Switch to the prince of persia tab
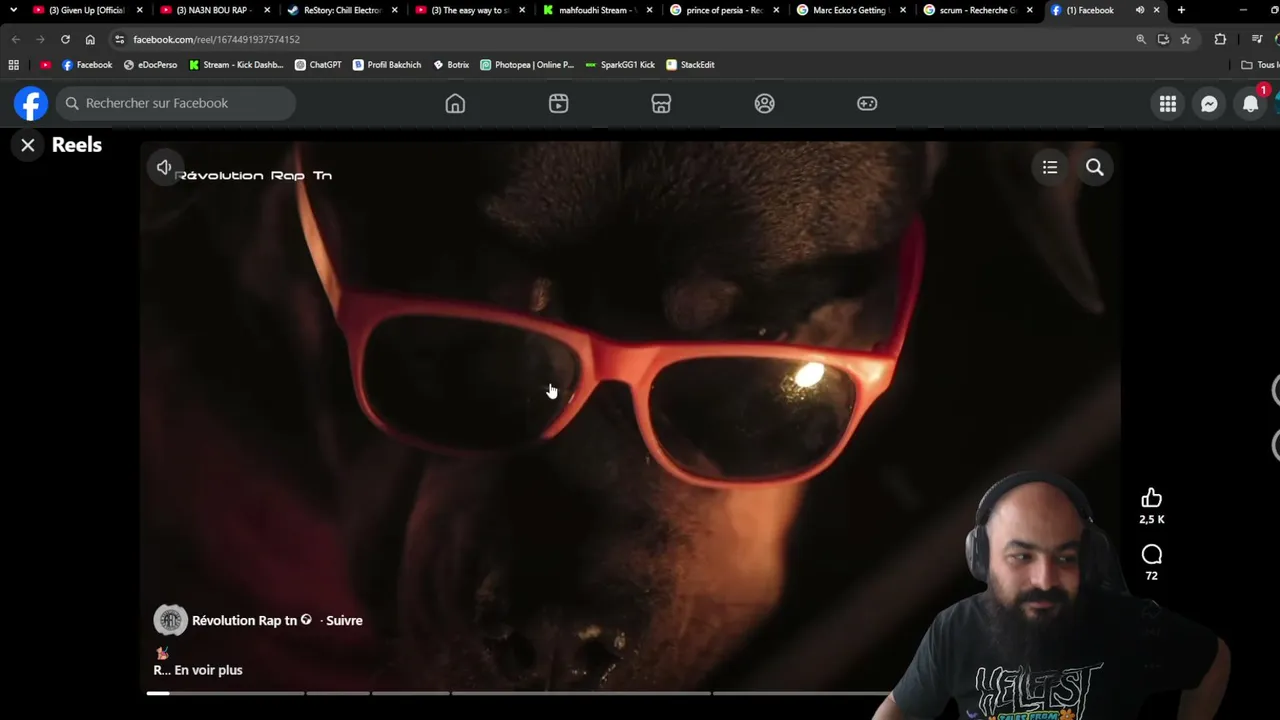 [x=724, y=10]
